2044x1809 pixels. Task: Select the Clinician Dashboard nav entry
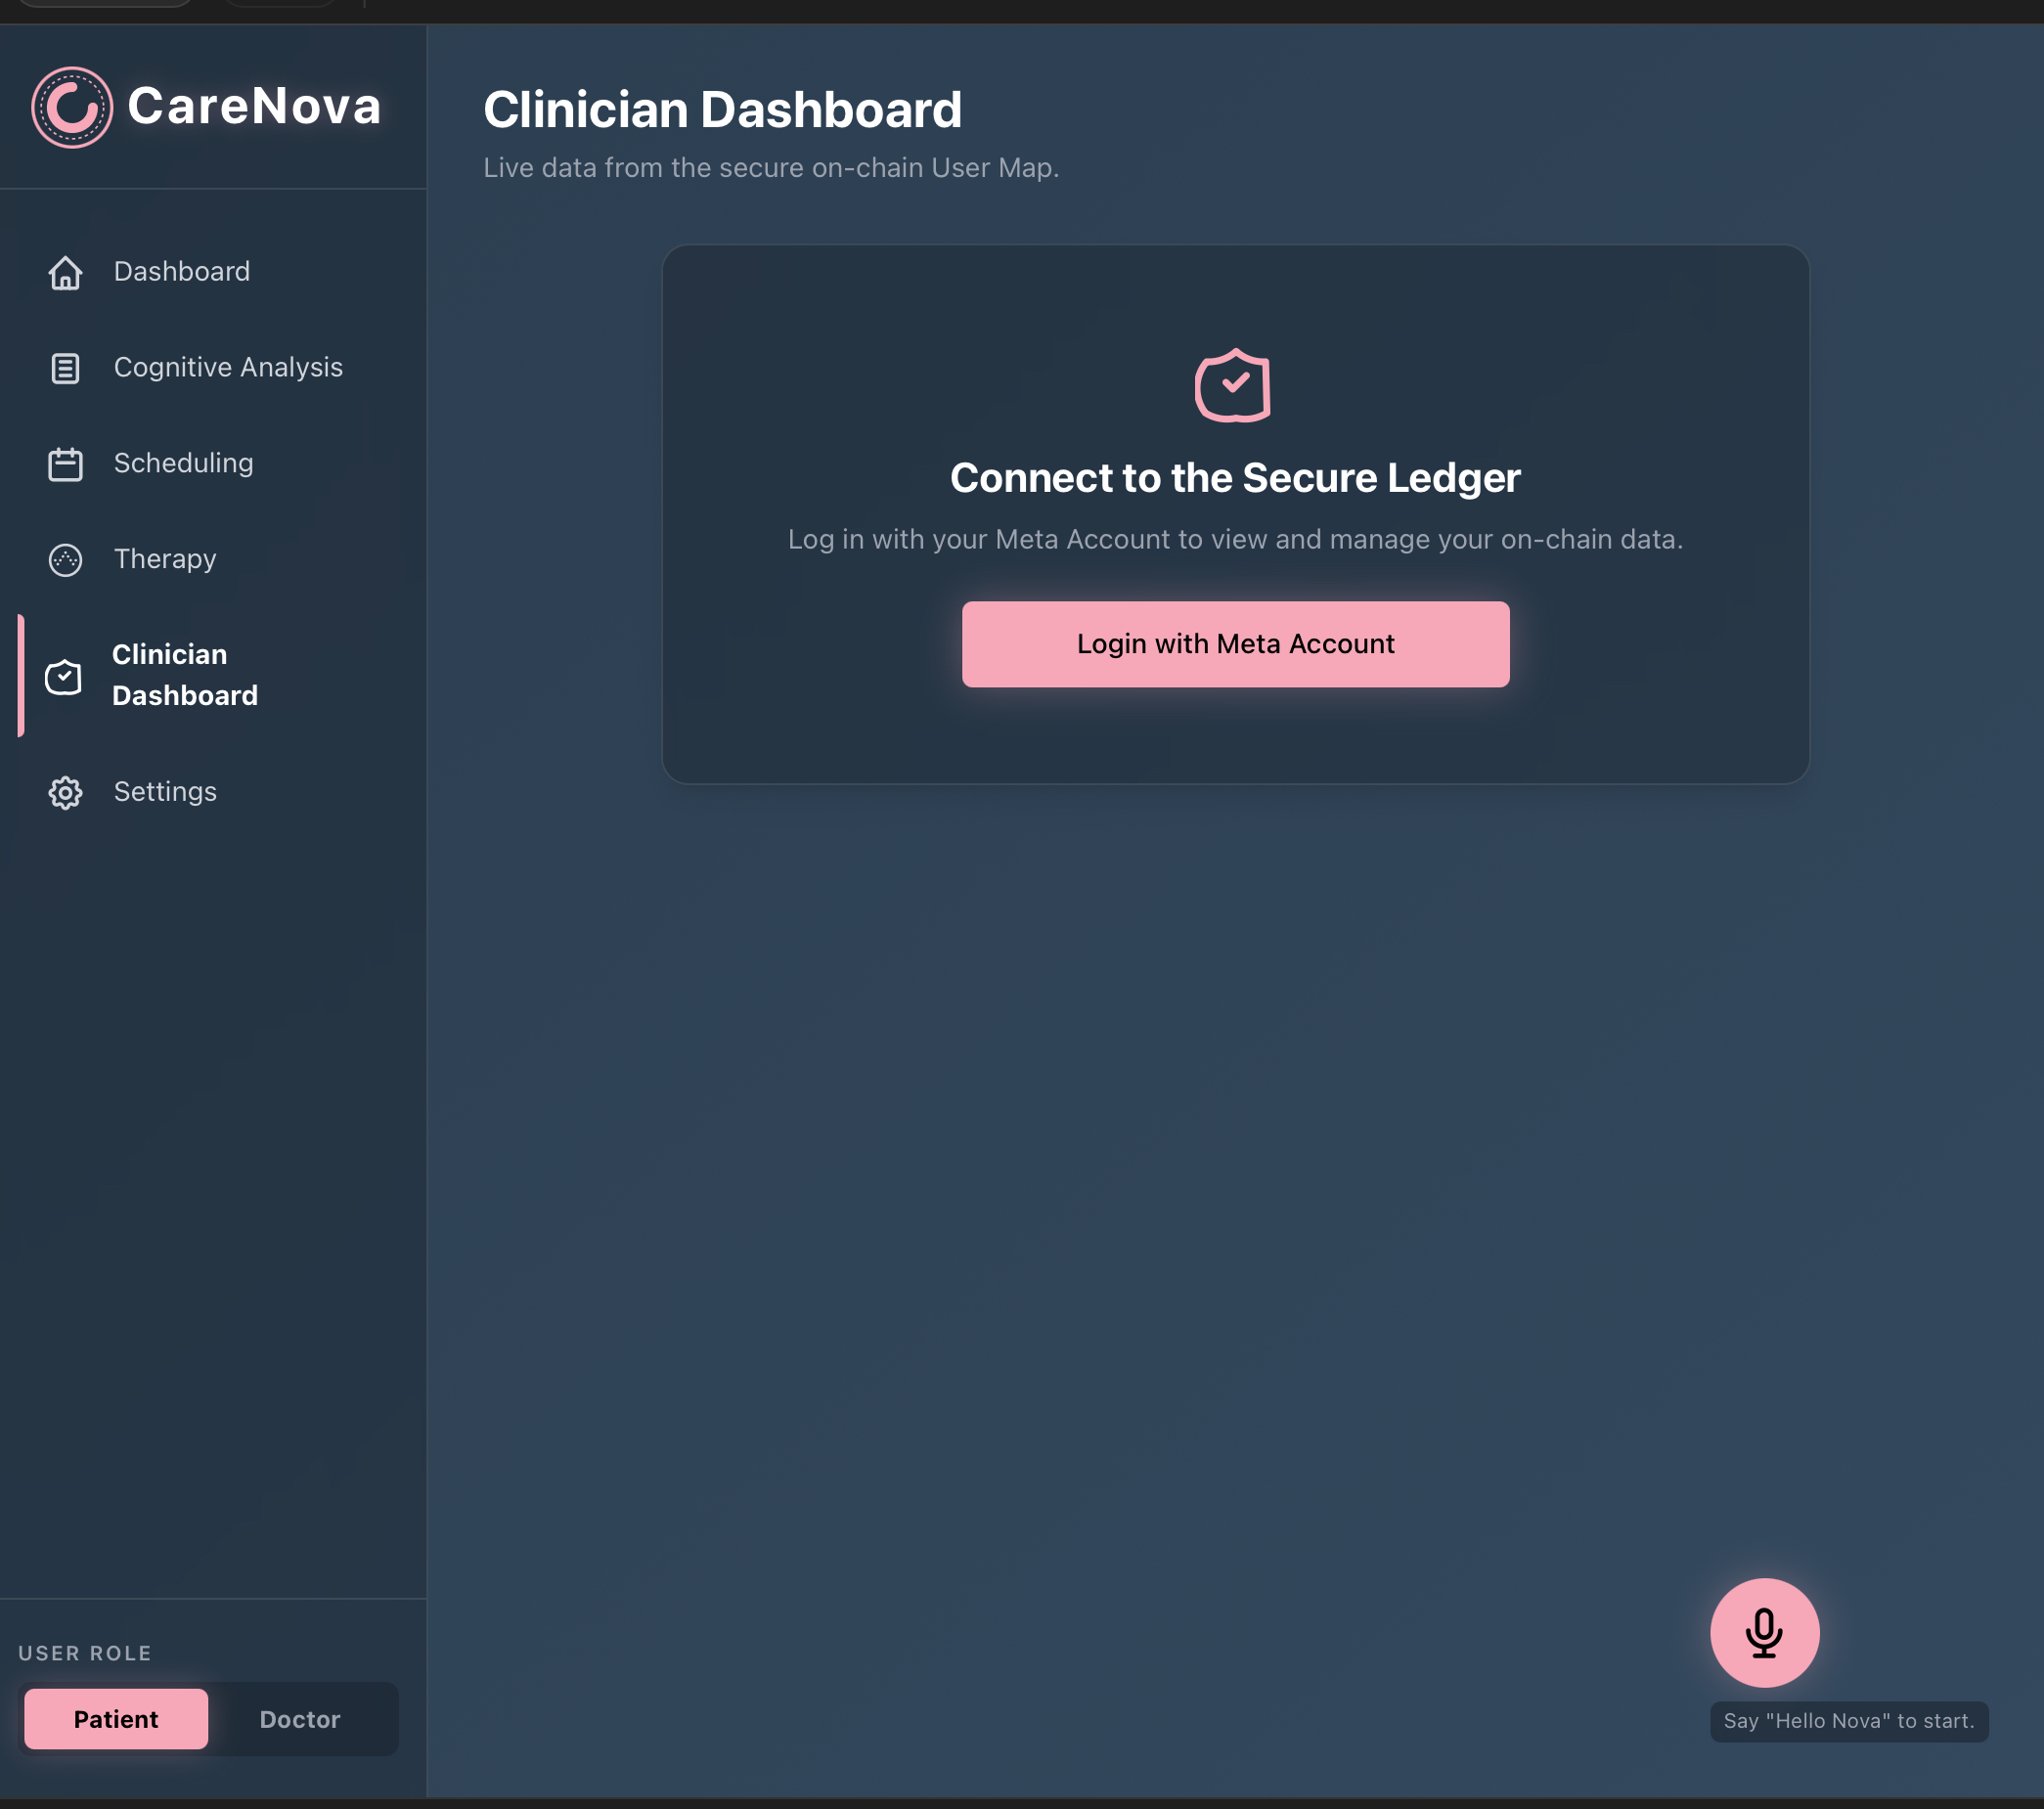tap(185, 675)
